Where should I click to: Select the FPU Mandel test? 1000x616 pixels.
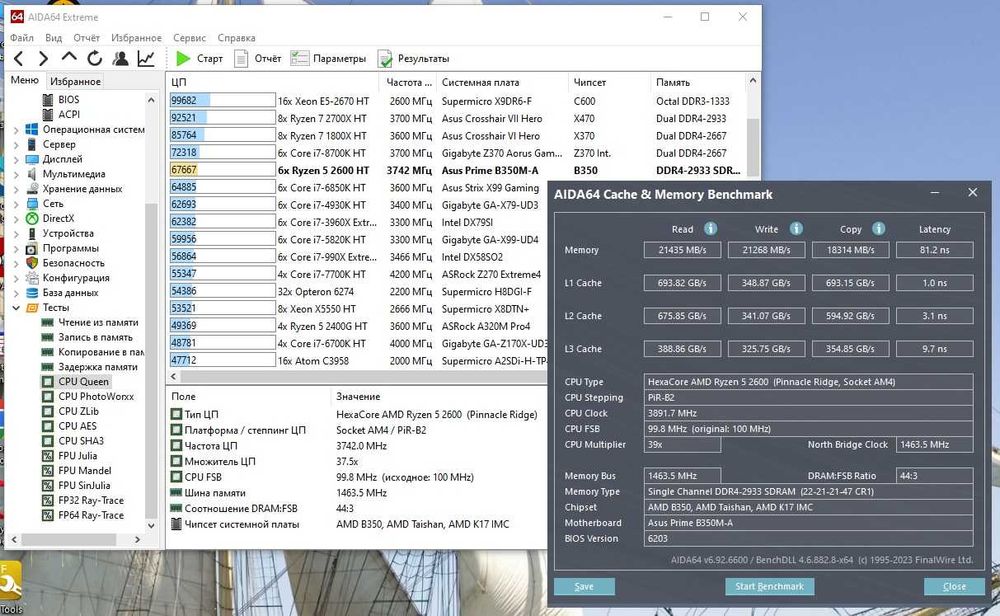85,471
